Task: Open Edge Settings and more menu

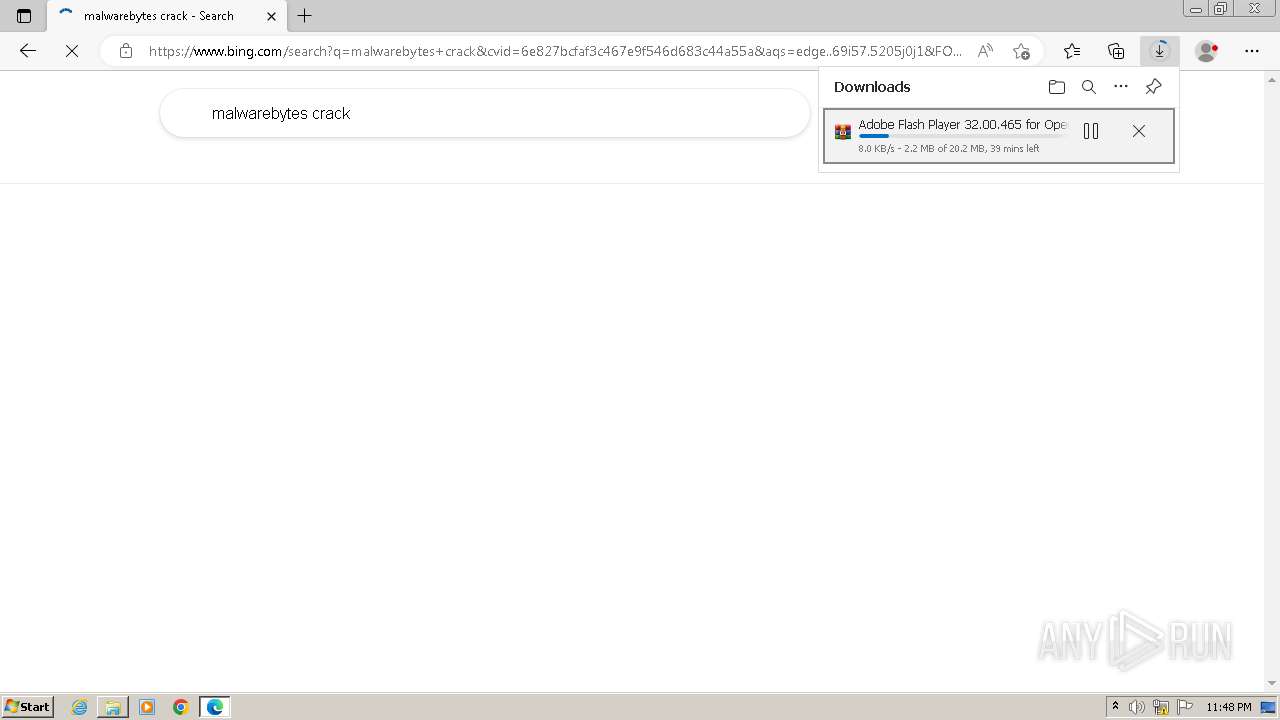Action: click(x=1252, y=51)
